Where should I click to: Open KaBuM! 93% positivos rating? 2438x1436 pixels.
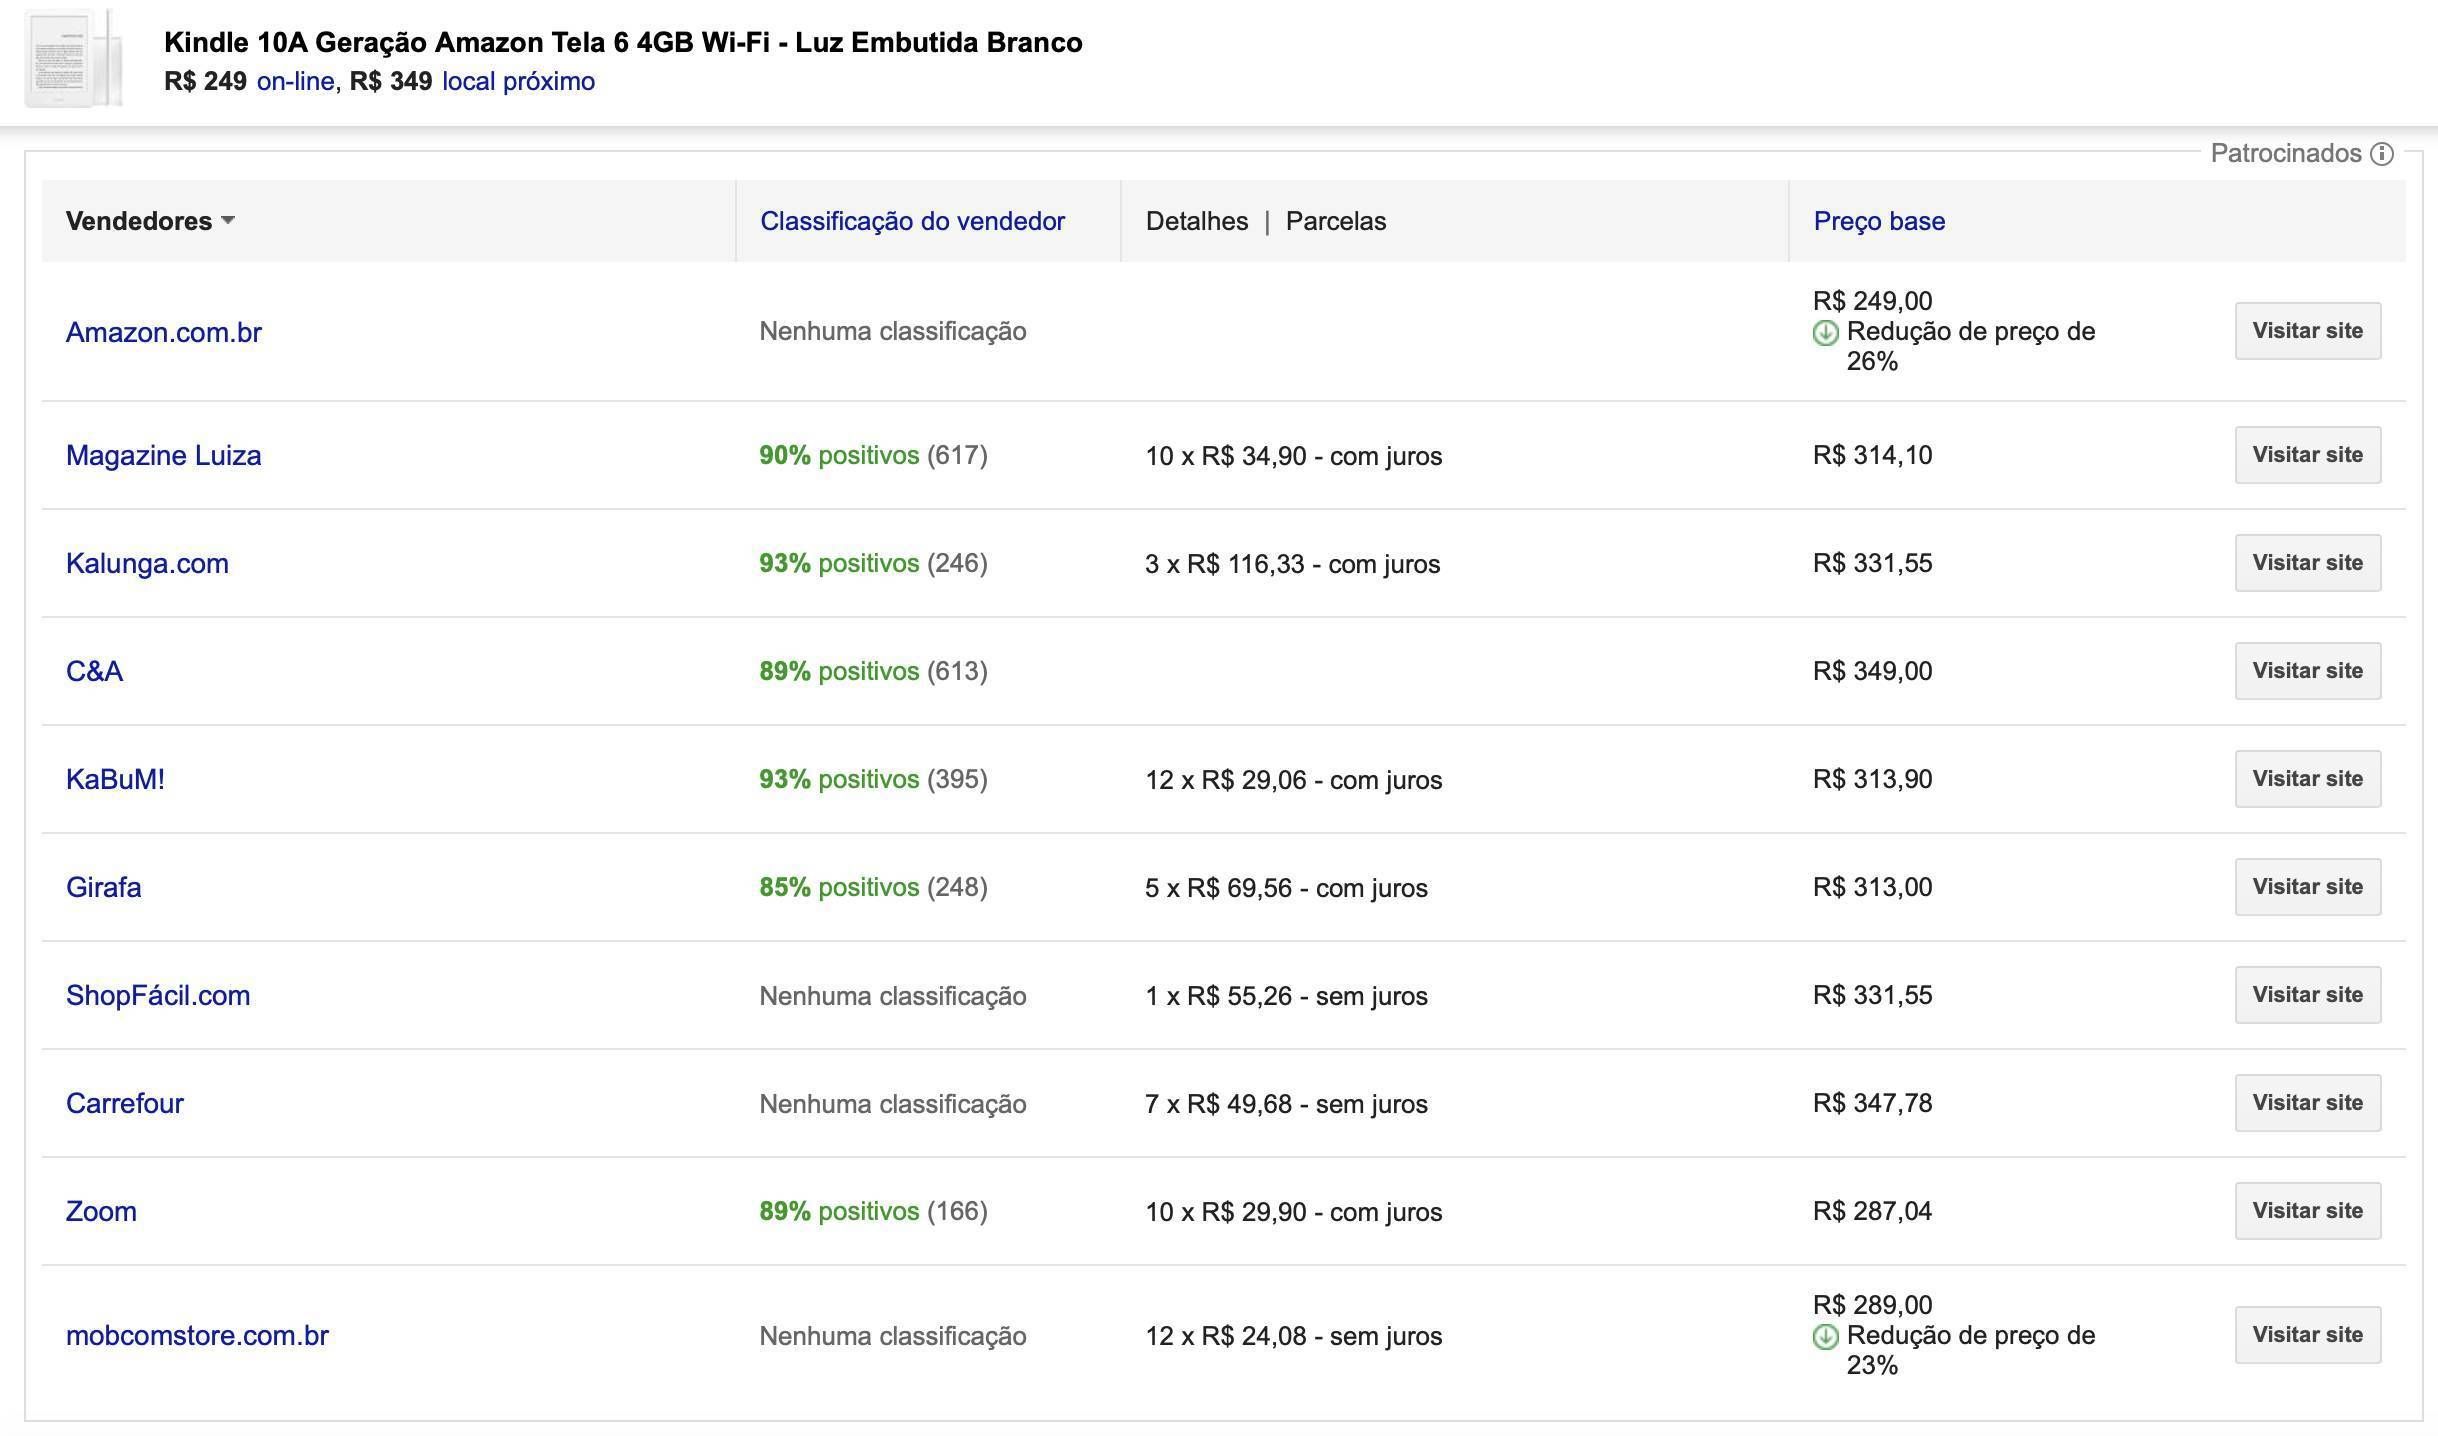pos(839,779)
